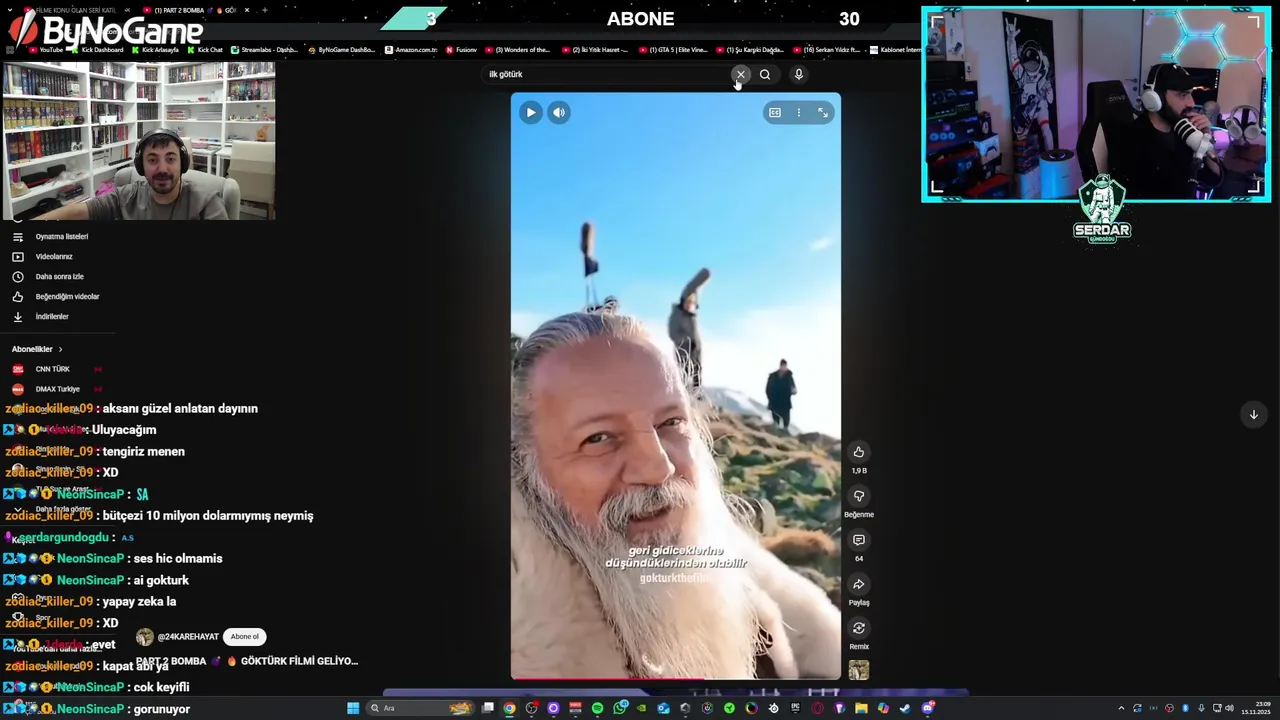The image size is (1280, 720).
Task: Close the PART 2 BOMBA tab
Action: tap(246, 10)
